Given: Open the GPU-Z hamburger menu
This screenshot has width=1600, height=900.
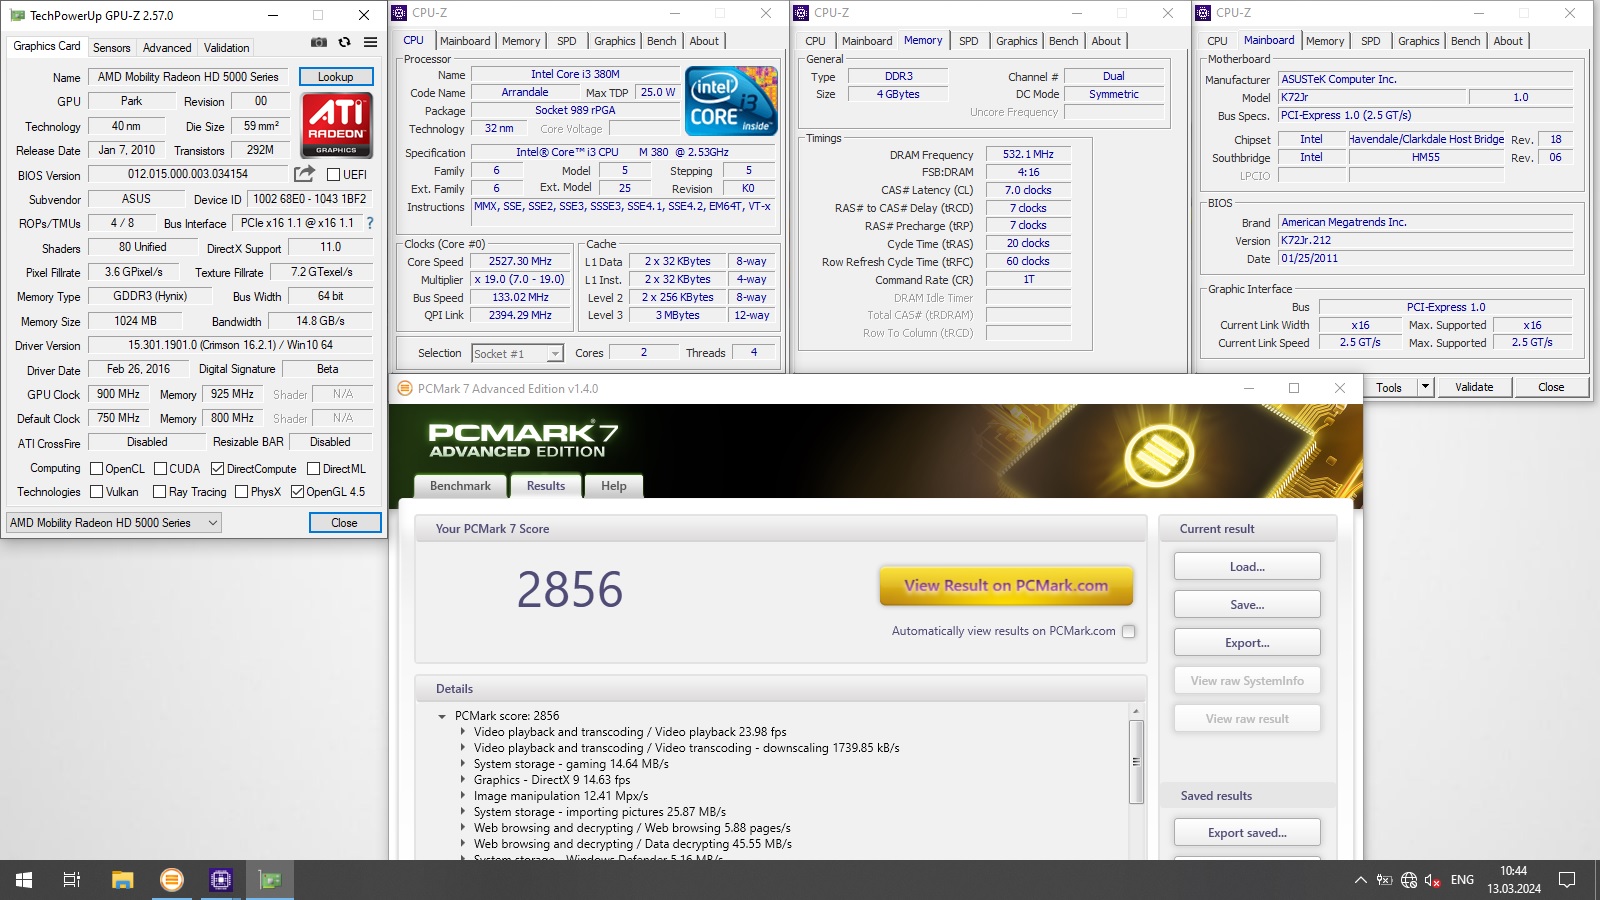Looking at the screenshot, I should [370, 42].
